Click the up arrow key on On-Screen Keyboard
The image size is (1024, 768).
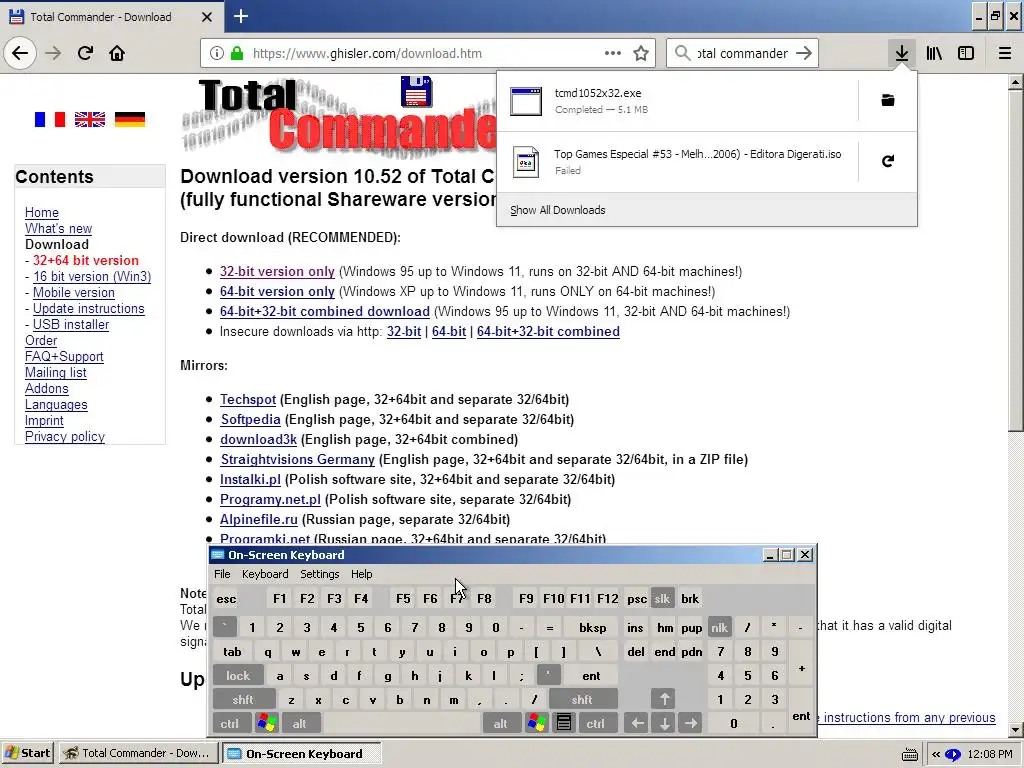[x=664, y=699]
